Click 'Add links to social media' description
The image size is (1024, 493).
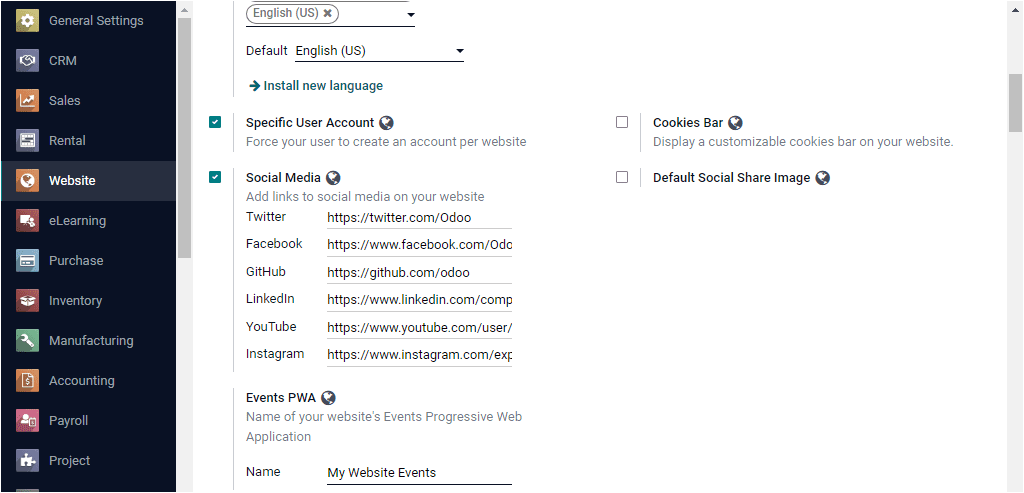click(x=365, y=197)
